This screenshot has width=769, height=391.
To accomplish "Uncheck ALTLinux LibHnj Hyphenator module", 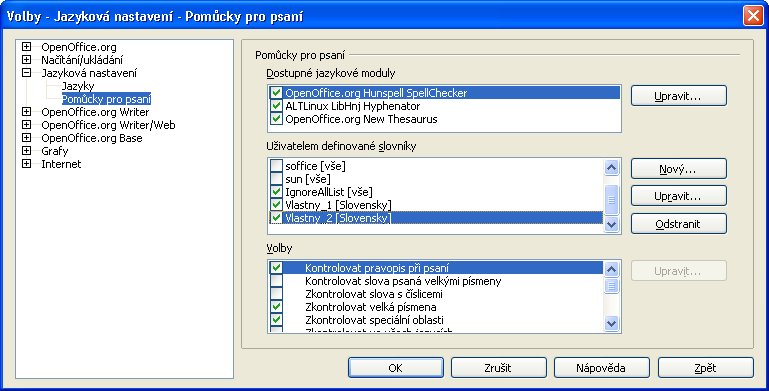I will click(x=276, y=106).
